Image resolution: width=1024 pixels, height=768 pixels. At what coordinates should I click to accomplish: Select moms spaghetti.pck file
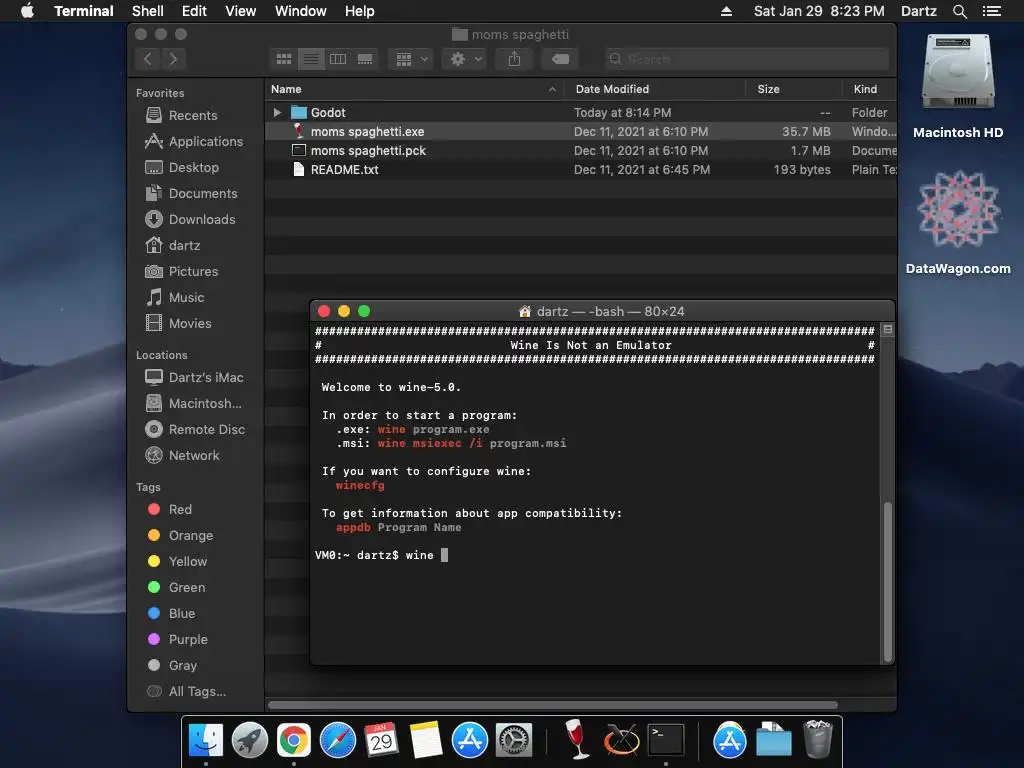pos(581,150)
